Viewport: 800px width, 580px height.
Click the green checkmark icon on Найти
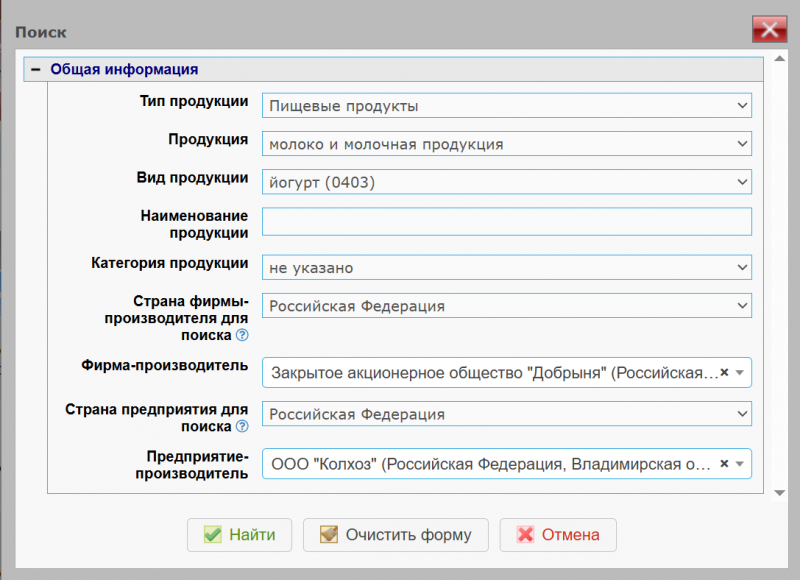(212, 535)
